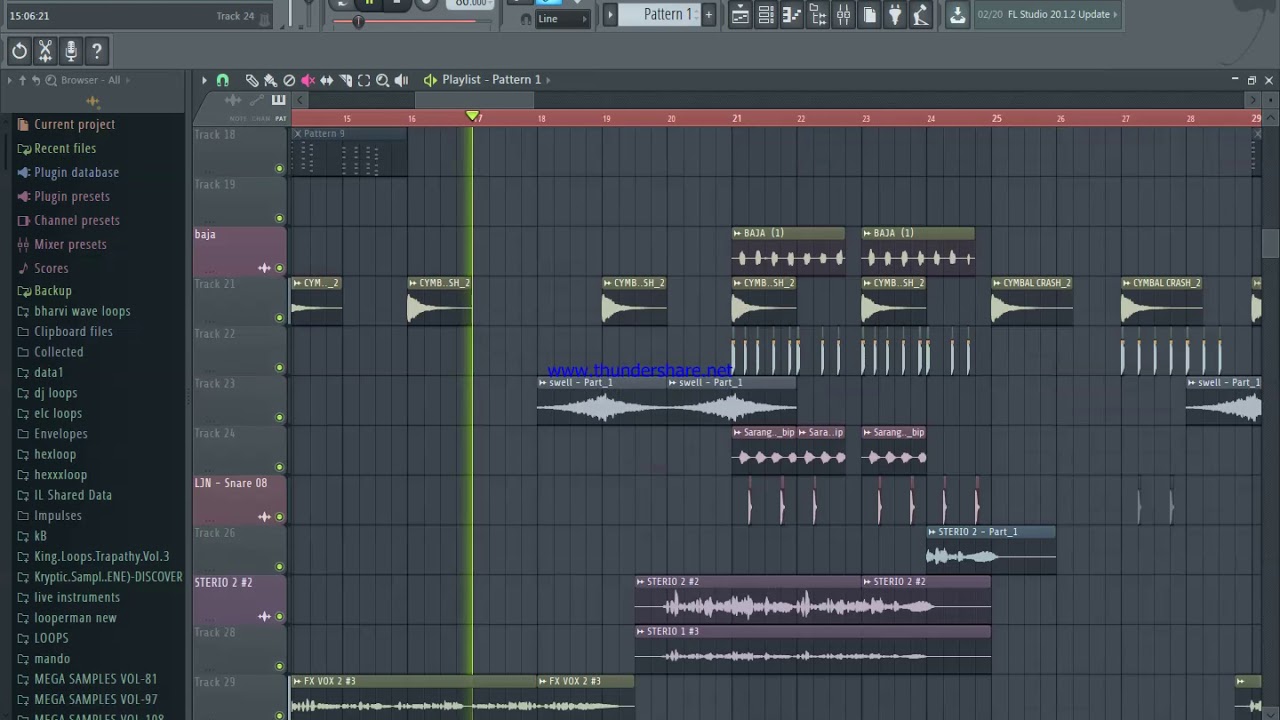Open the Pattern 1 selector dropdown
1280x720 pixels.
(658, 14)
